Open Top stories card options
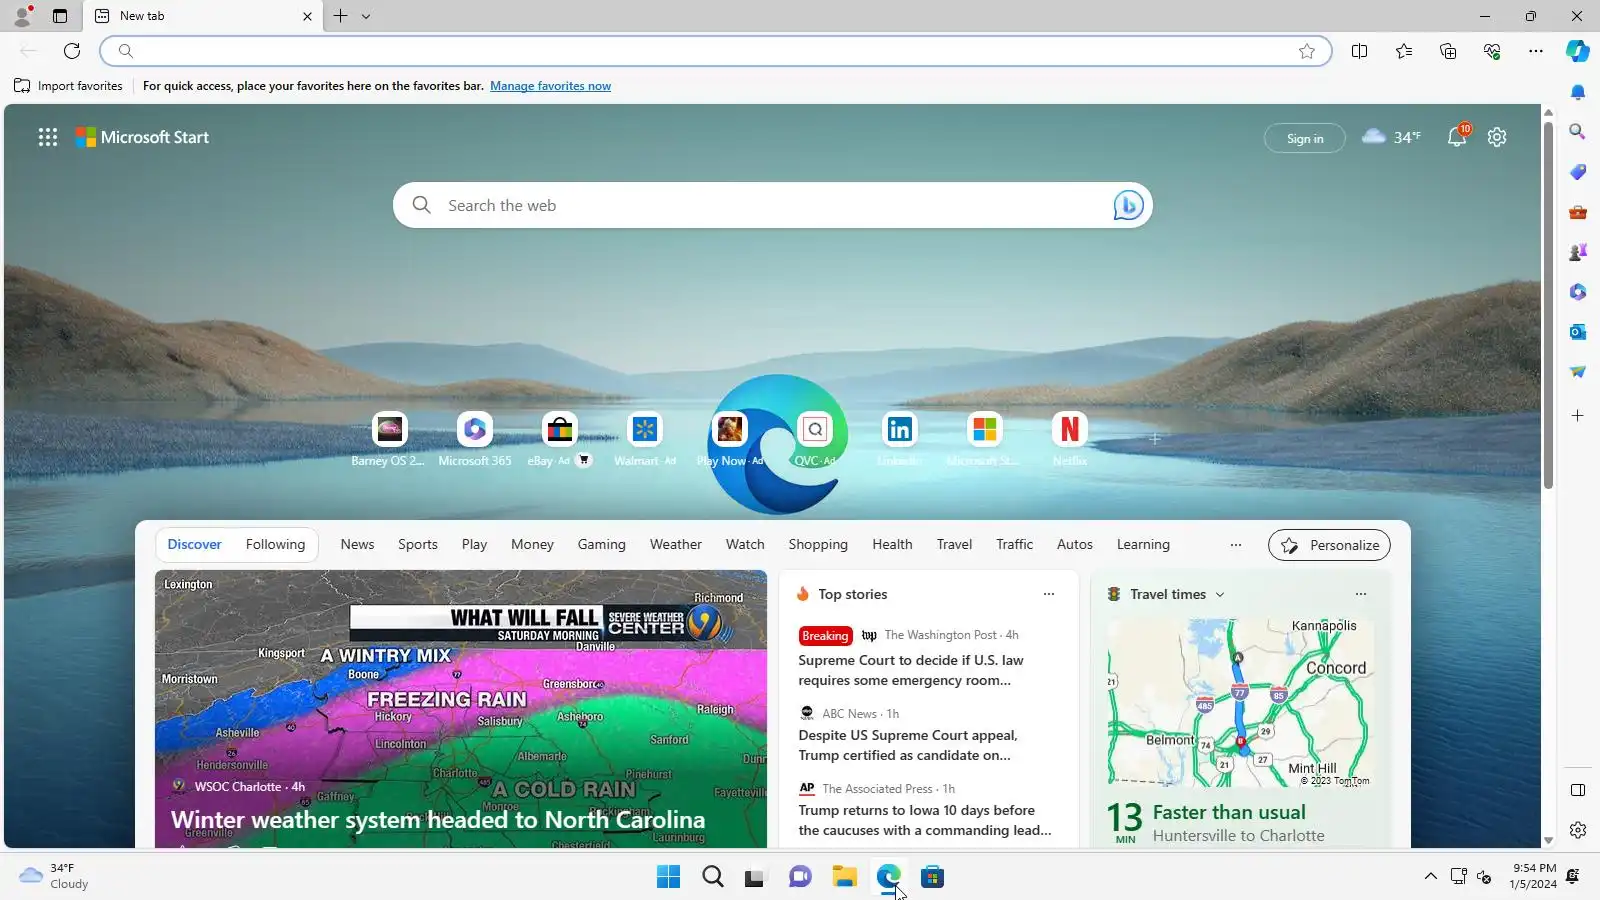 click(1049, 594)
